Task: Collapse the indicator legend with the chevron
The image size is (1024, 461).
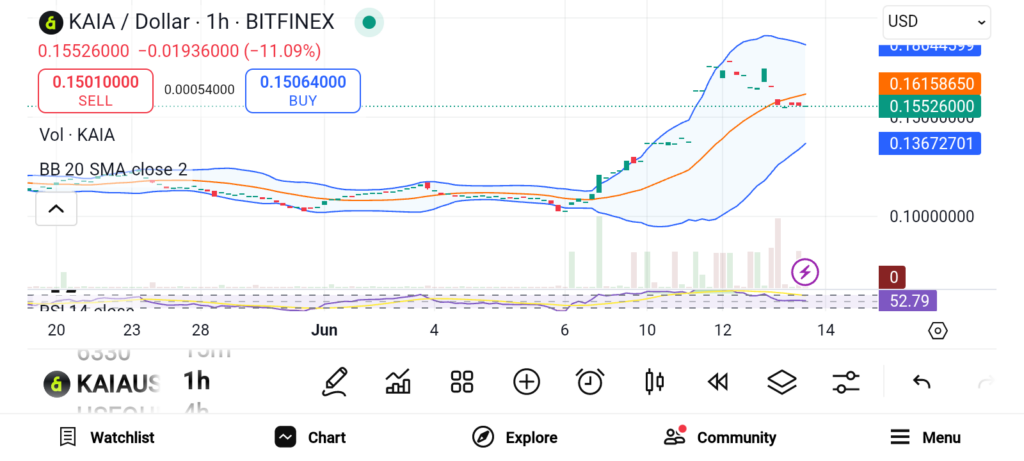Action: click(x=56, y=209)
